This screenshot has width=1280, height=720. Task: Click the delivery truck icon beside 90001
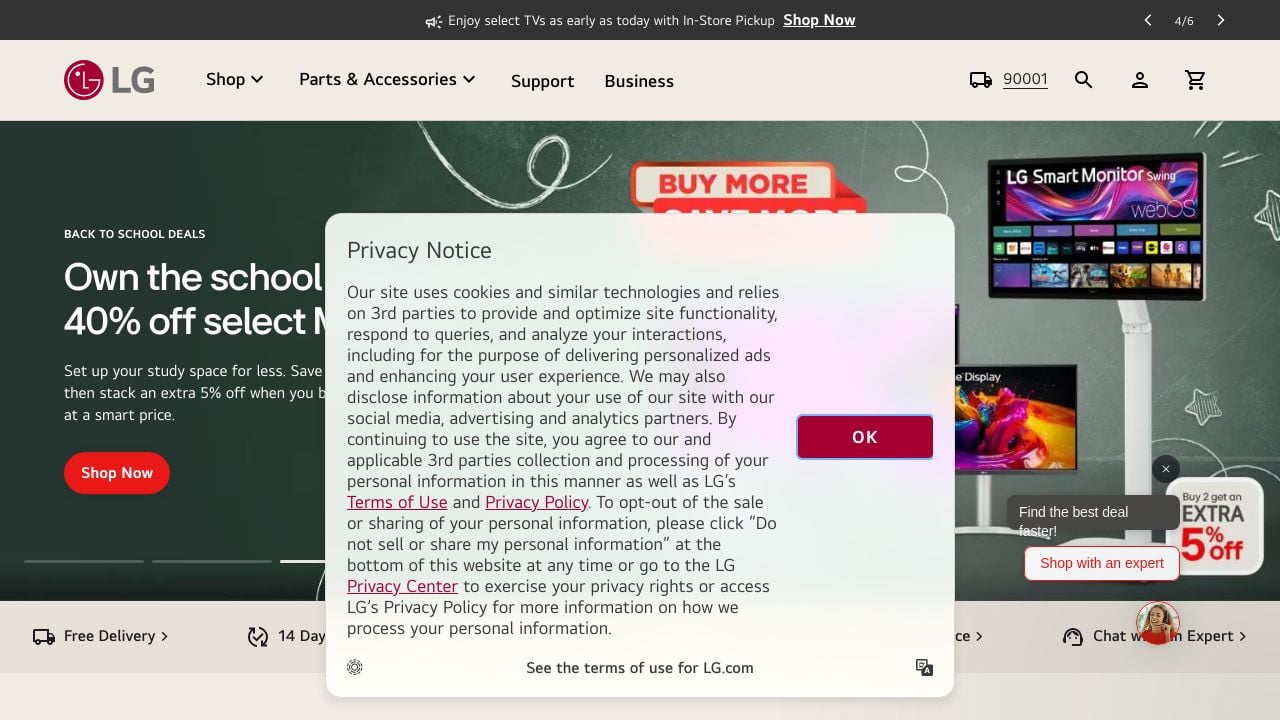tap(981, 80)
